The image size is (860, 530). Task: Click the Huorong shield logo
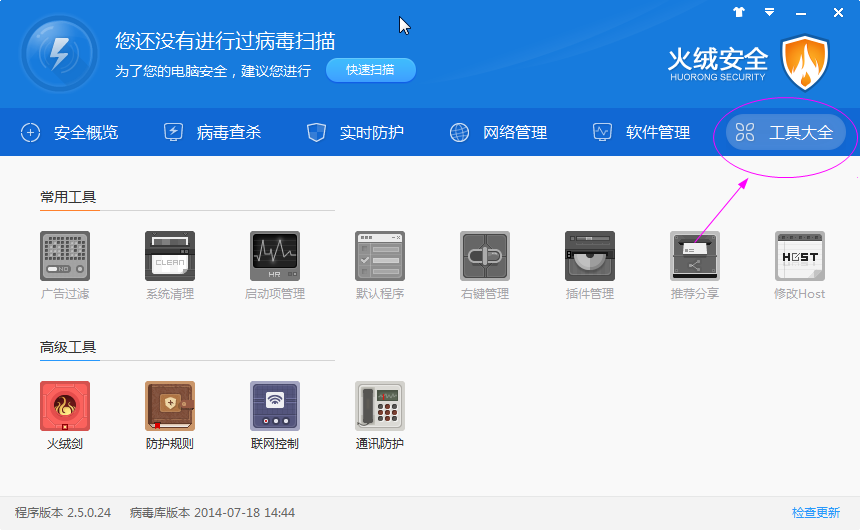[x=805, y=63]
